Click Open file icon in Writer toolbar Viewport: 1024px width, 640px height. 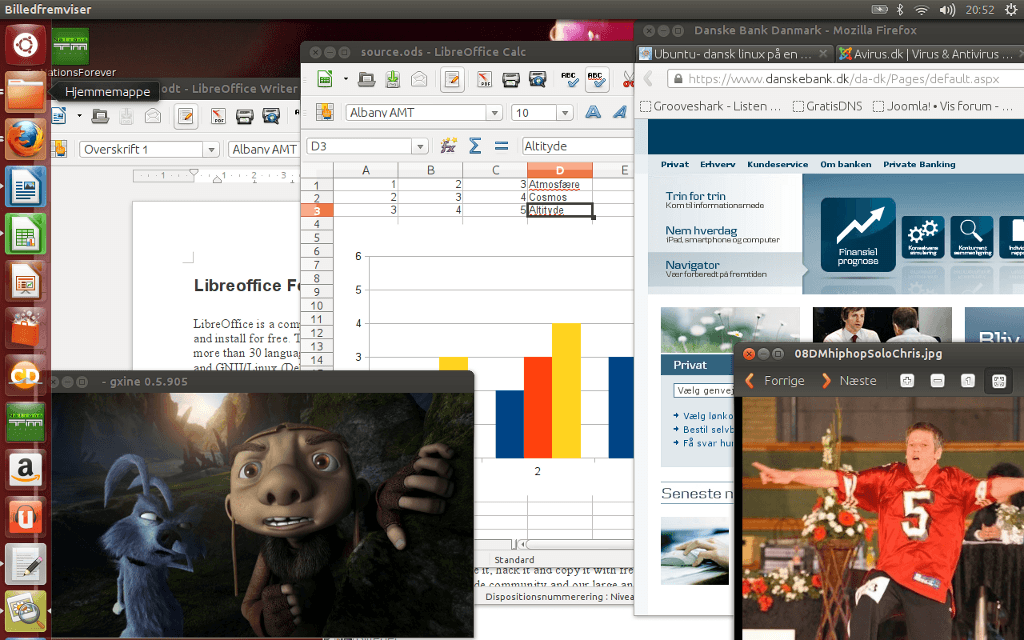[100, 116]
